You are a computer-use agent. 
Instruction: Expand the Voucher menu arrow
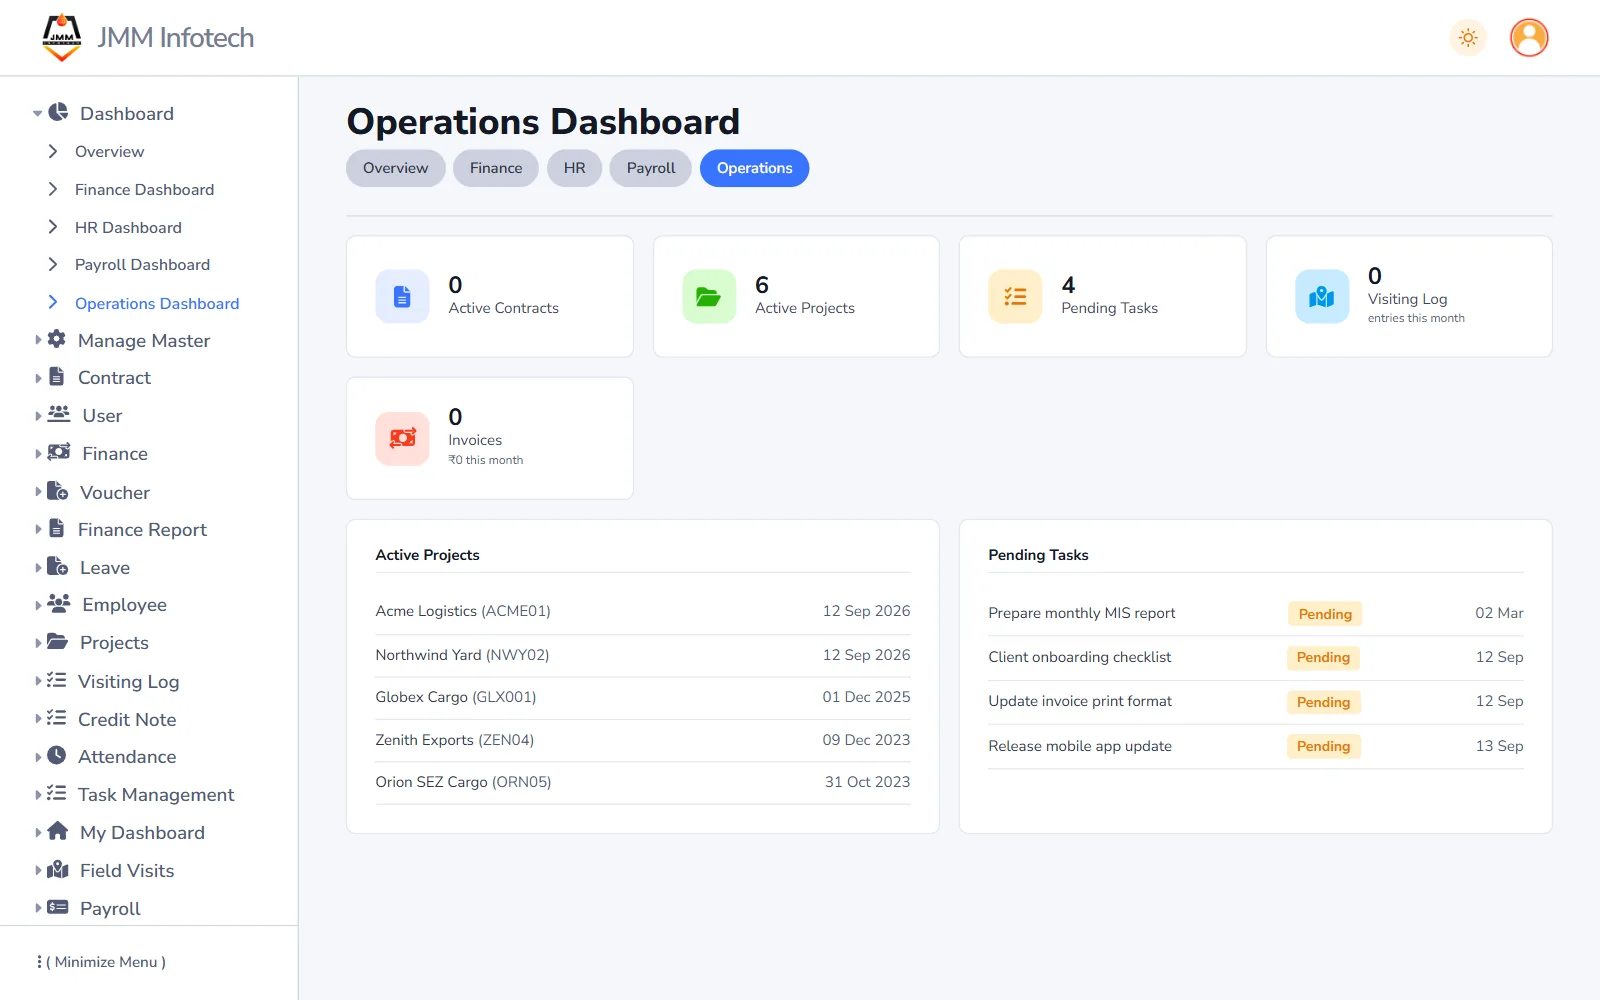[x=39, y=491]
